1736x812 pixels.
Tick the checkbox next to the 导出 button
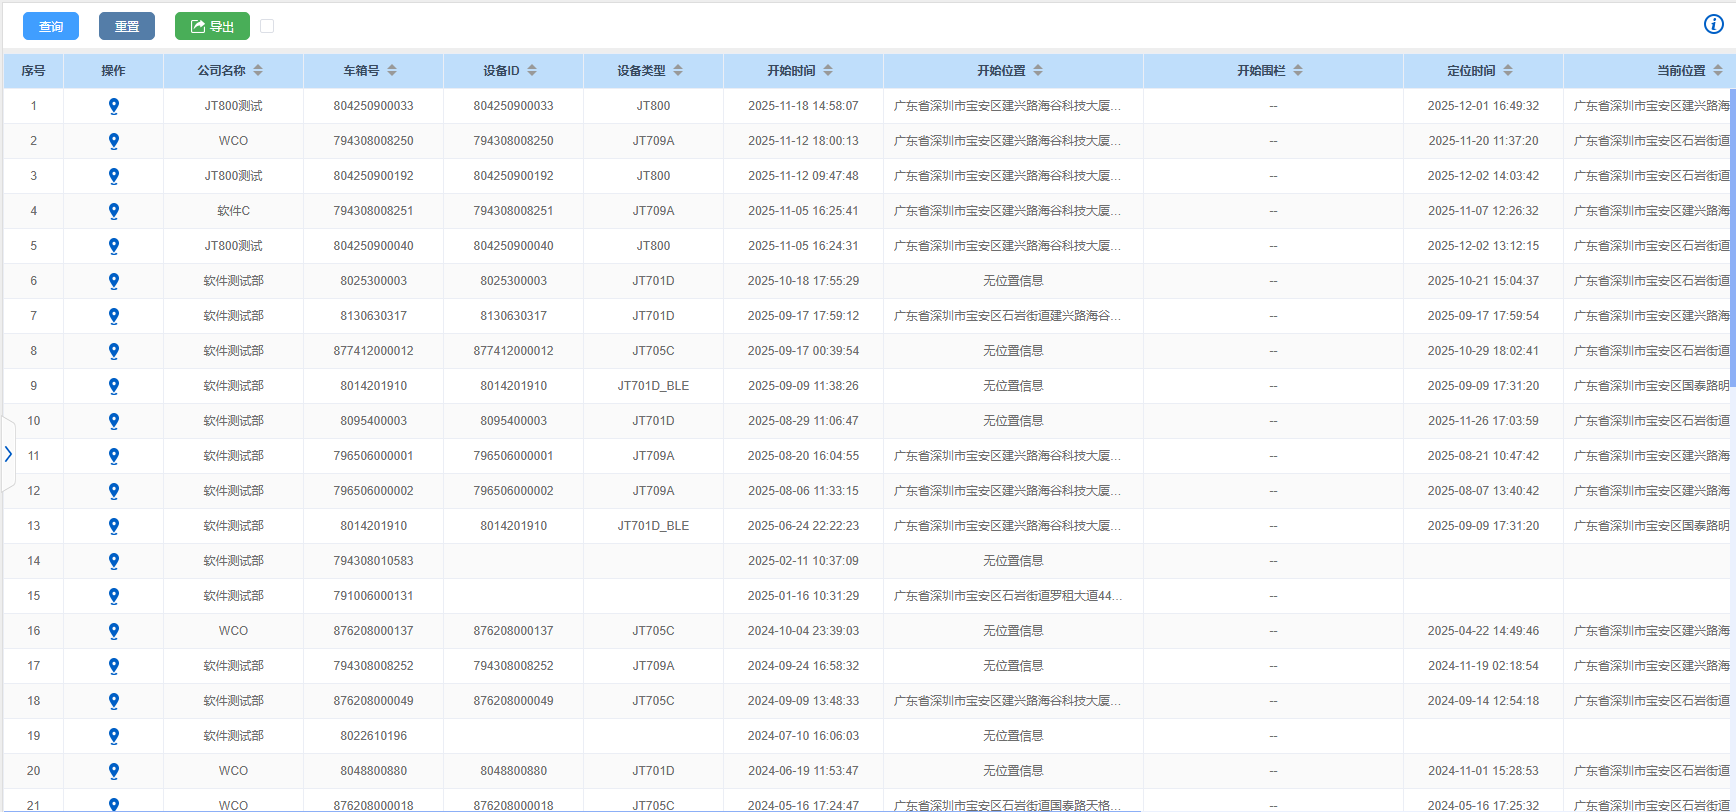(x=267, y=26)
